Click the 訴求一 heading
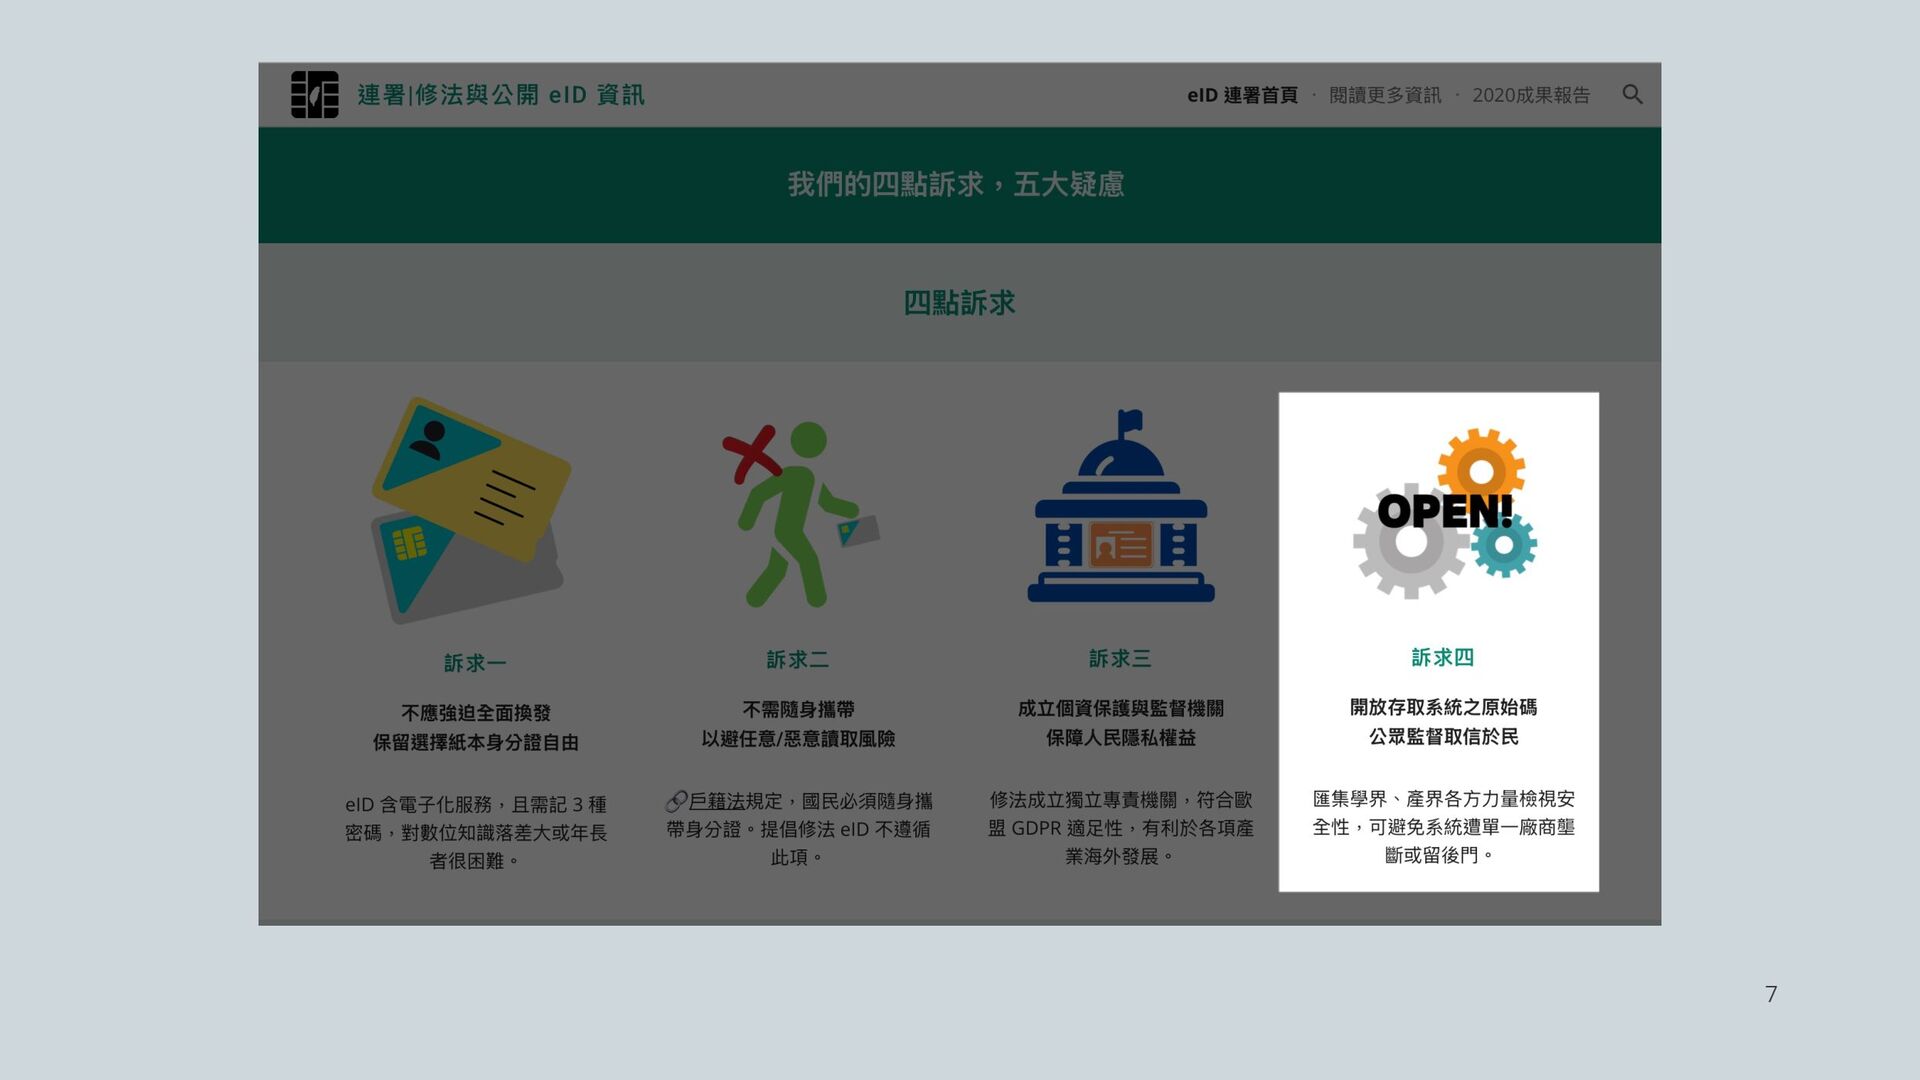The image size is (1920, 1080). 475,663
